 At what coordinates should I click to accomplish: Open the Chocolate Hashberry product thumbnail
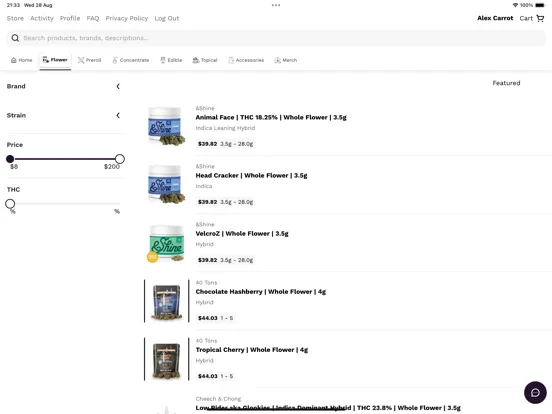click(166, 301)
